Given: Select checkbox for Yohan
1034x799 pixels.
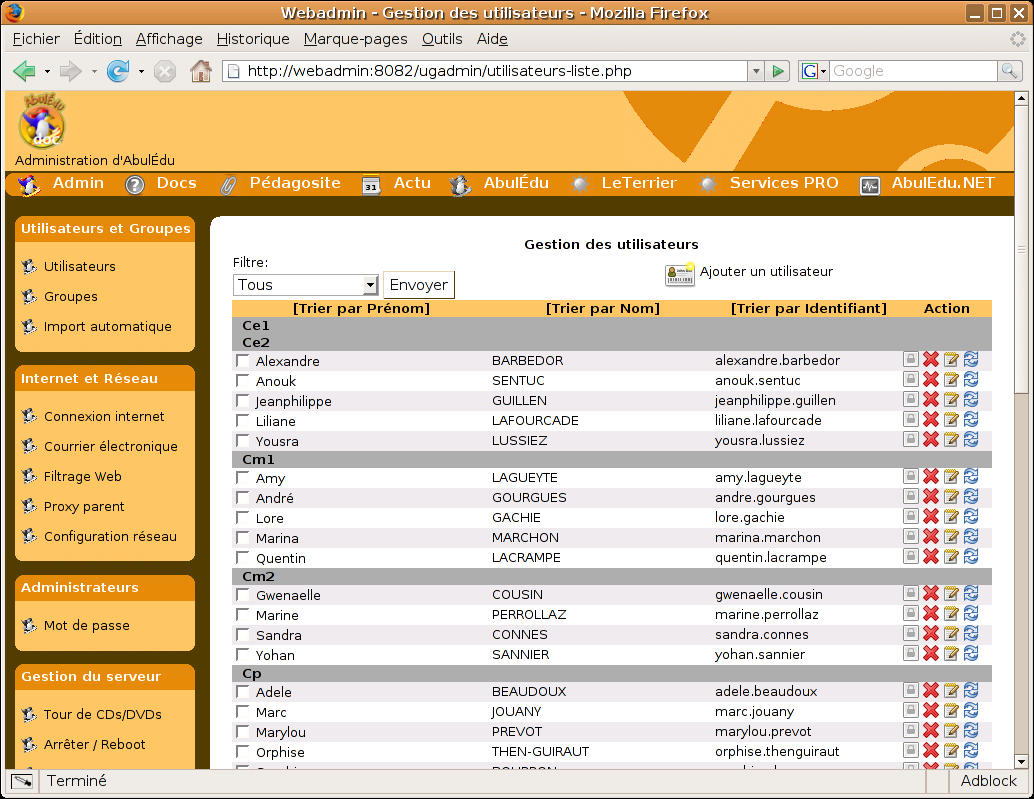Looking at the screenshot, I should coord(243,655).
